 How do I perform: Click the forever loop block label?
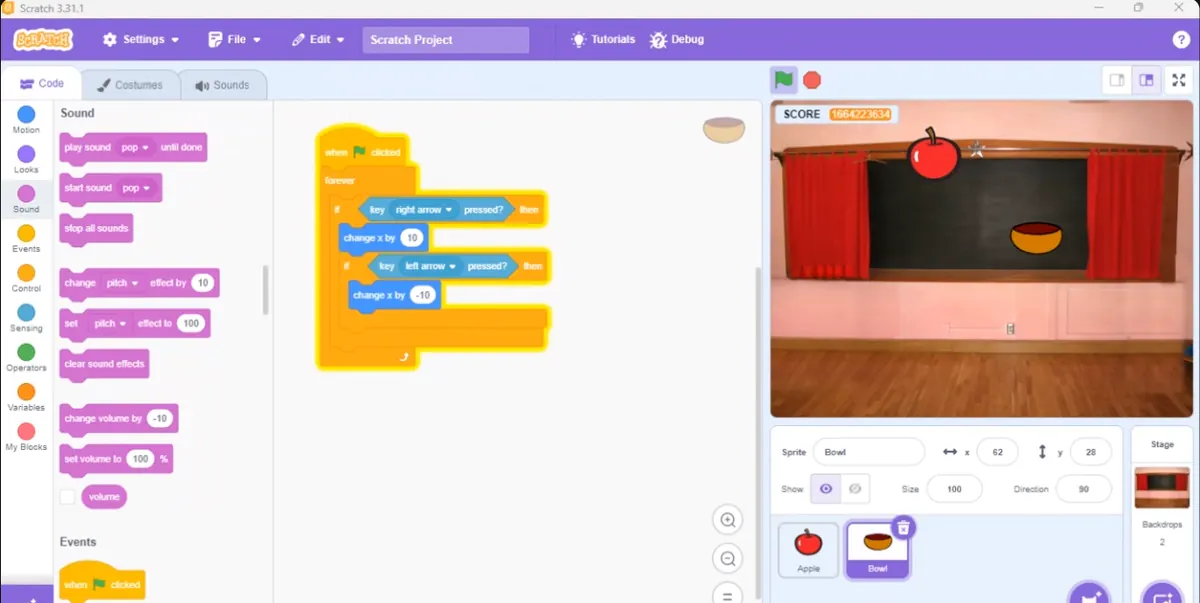(x=340, y=181)
